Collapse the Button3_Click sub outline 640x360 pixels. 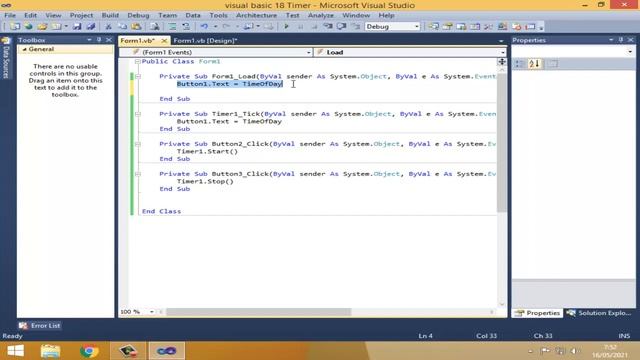click(138, 174)
